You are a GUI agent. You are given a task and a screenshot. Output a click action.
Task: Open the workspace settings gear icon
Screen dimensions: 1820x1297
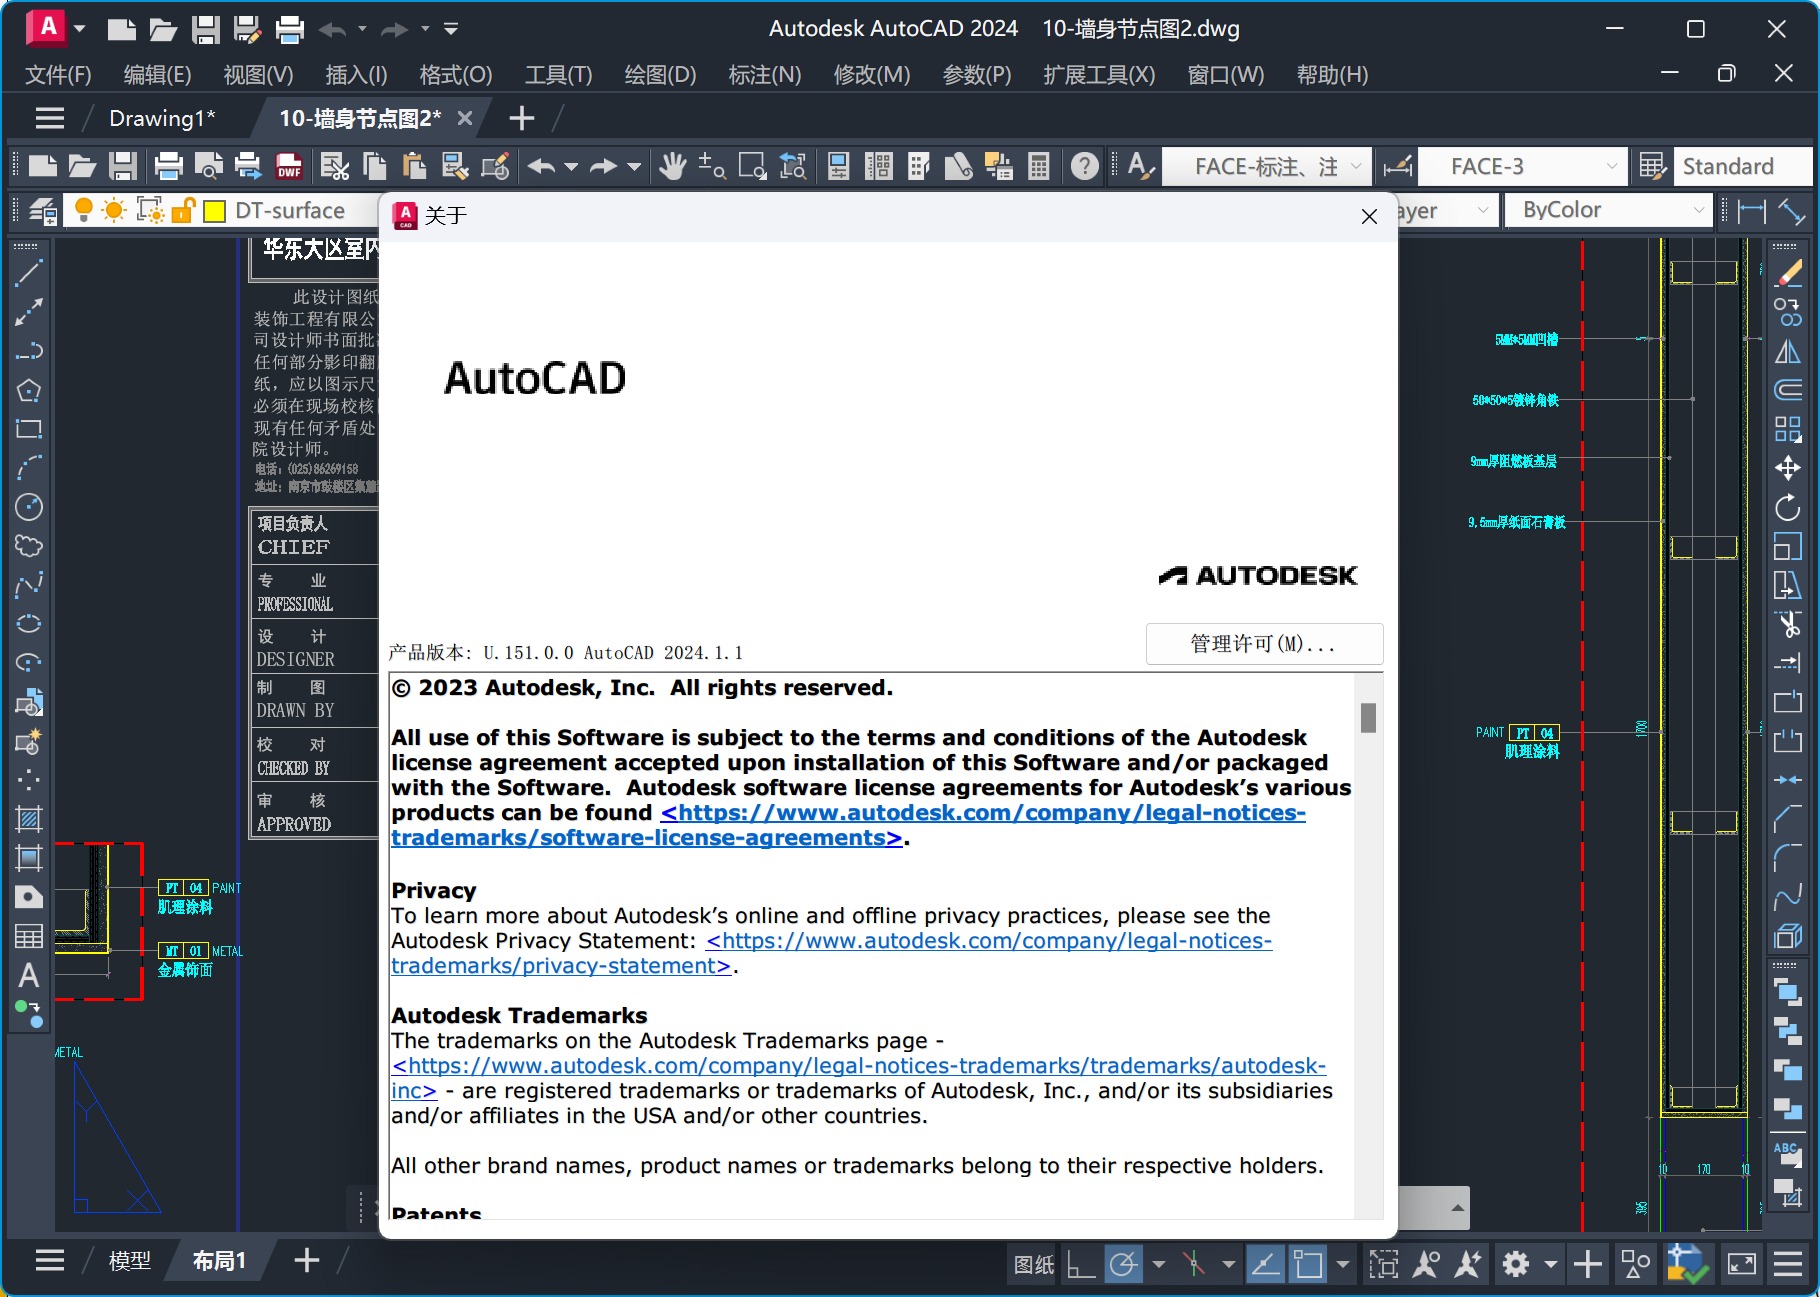pyautogui.click(x=1516, y=1264)
